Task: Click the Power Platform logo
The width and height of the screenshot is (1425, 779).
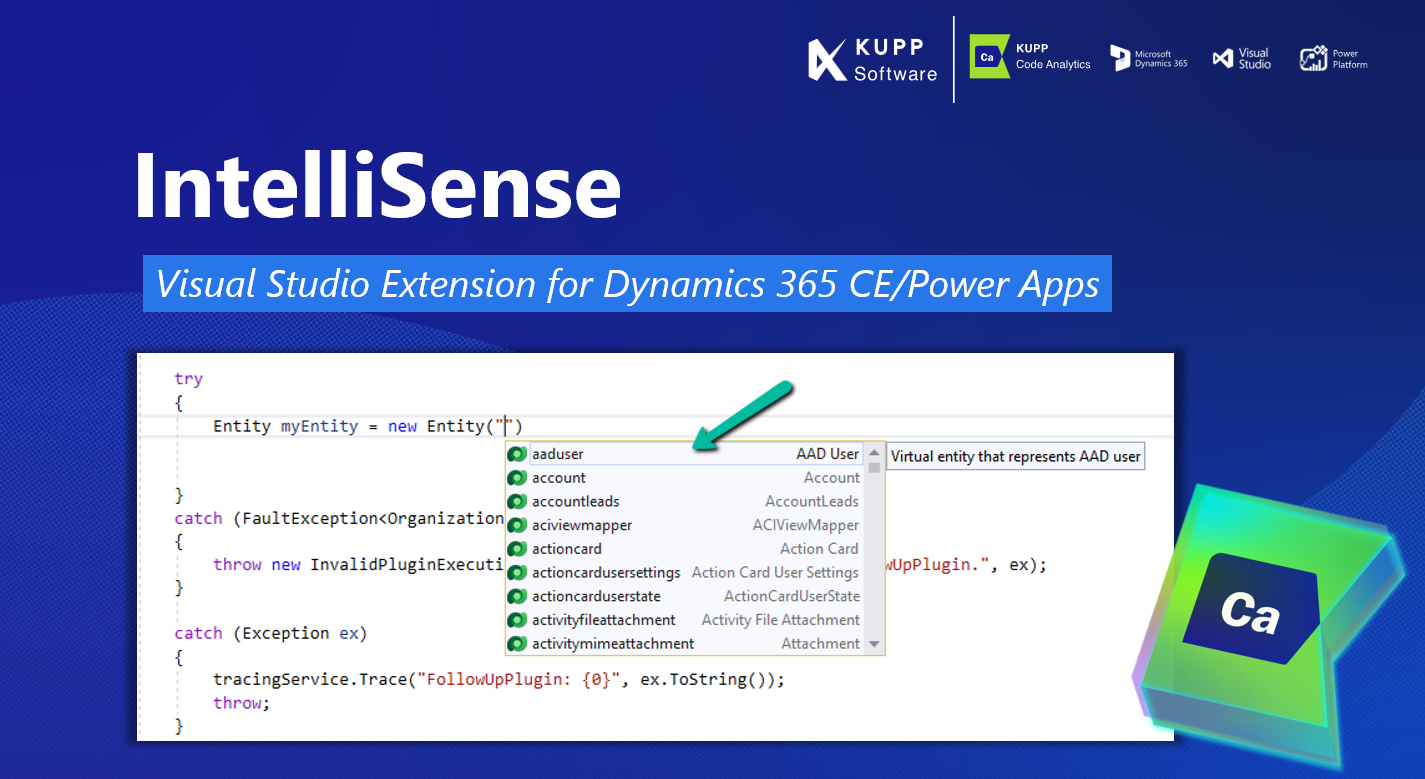Action: pyautogui.click(x=1333, y=59)
